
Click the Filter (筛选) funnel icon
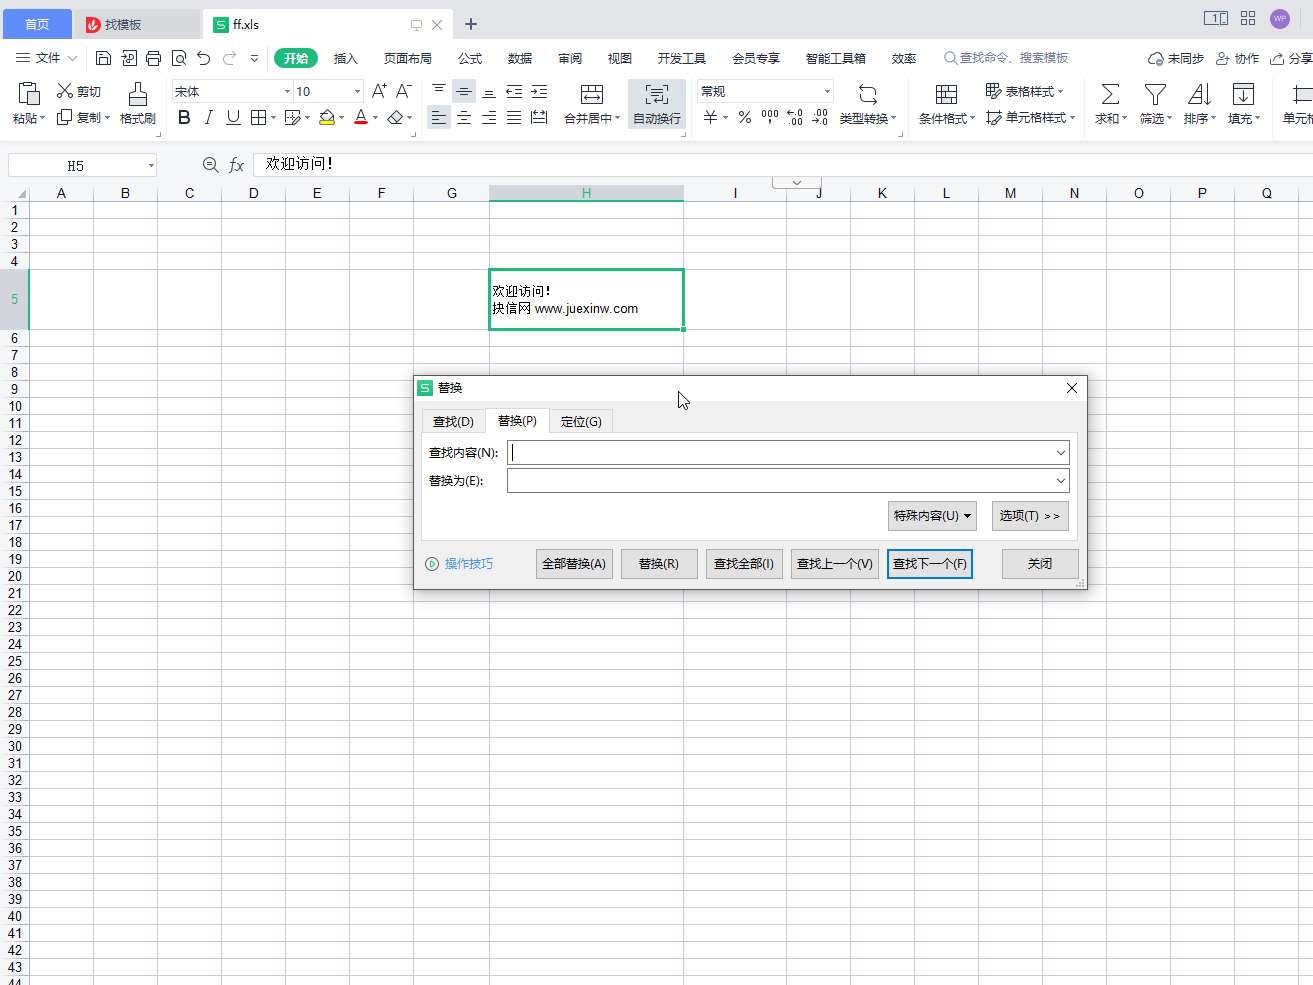(x=1155, y=95)
